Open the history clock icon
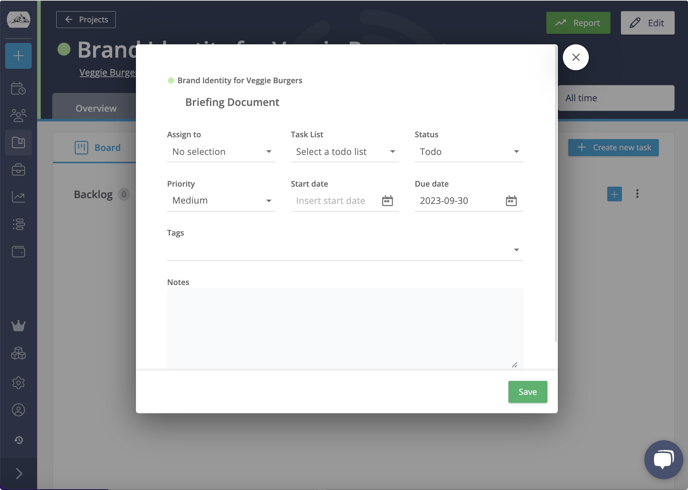The image size is (688, 490). 18,440
